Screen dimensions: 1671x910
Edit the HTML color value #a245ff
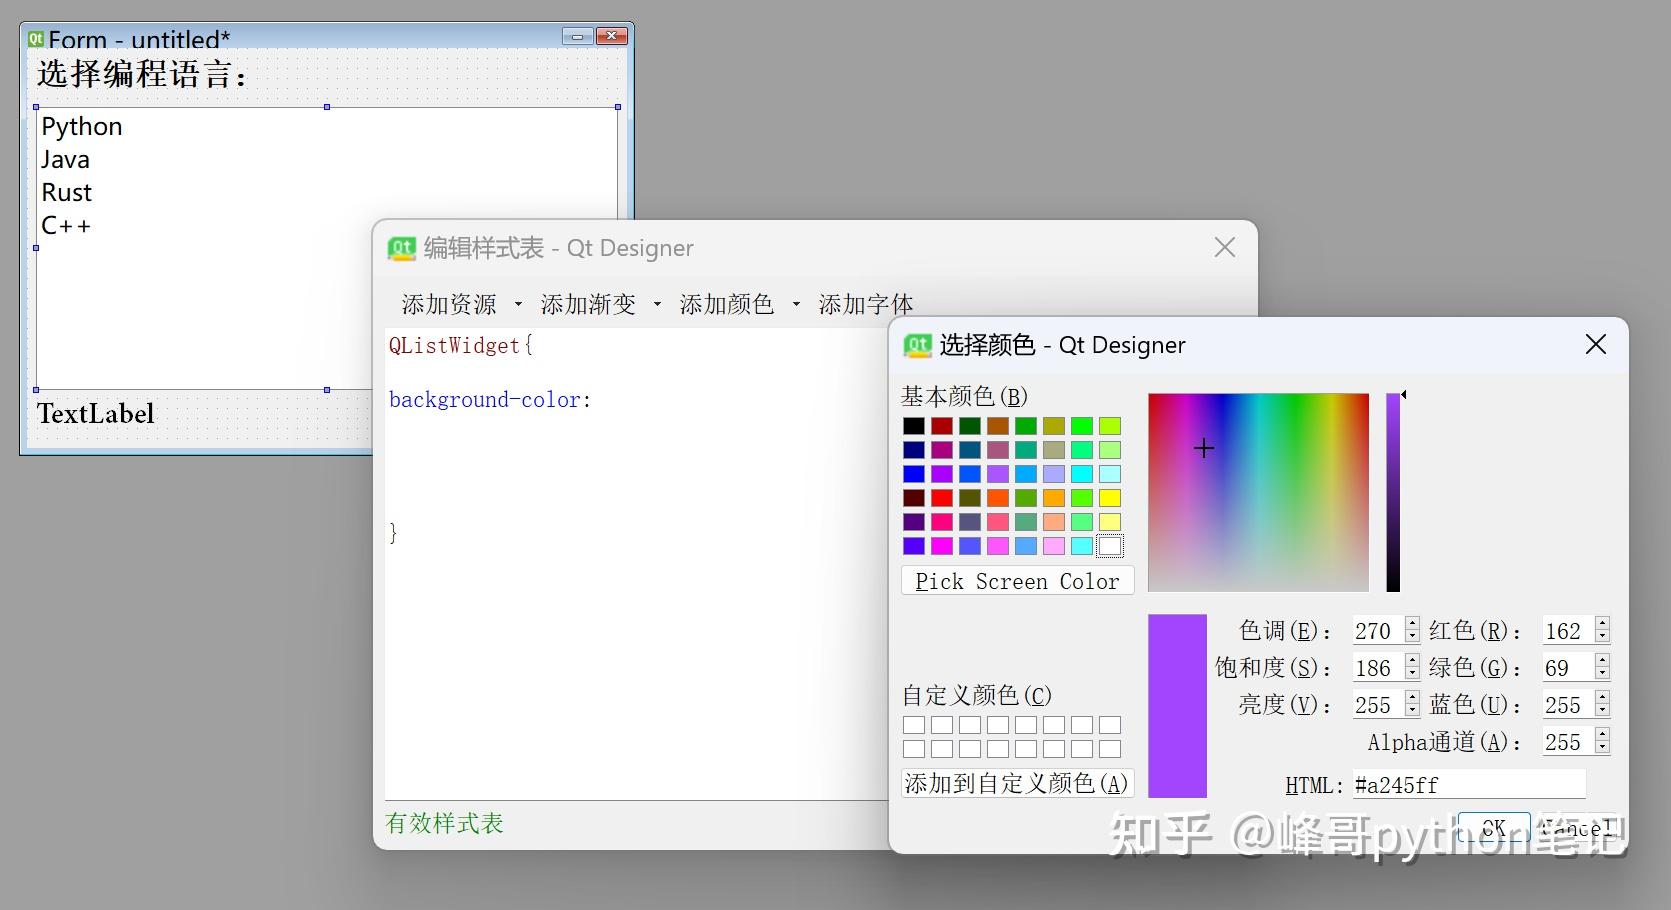coord(1469,784)
